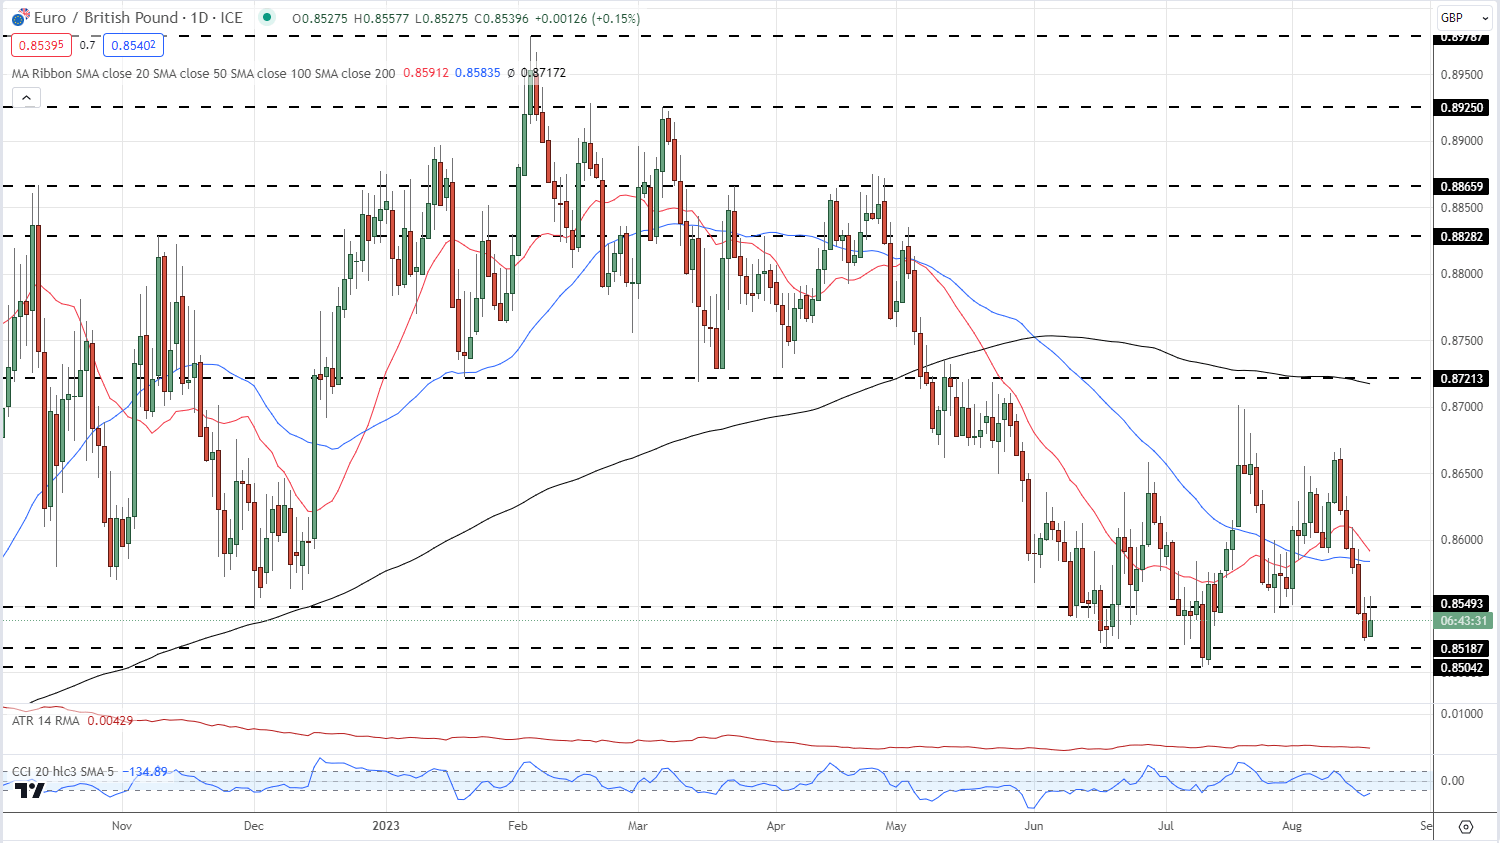Click the Apr label on time axis
Image resolution: width=1500 pixels, height=843 pixels.
pyautogui.click(x=776, y=826)
